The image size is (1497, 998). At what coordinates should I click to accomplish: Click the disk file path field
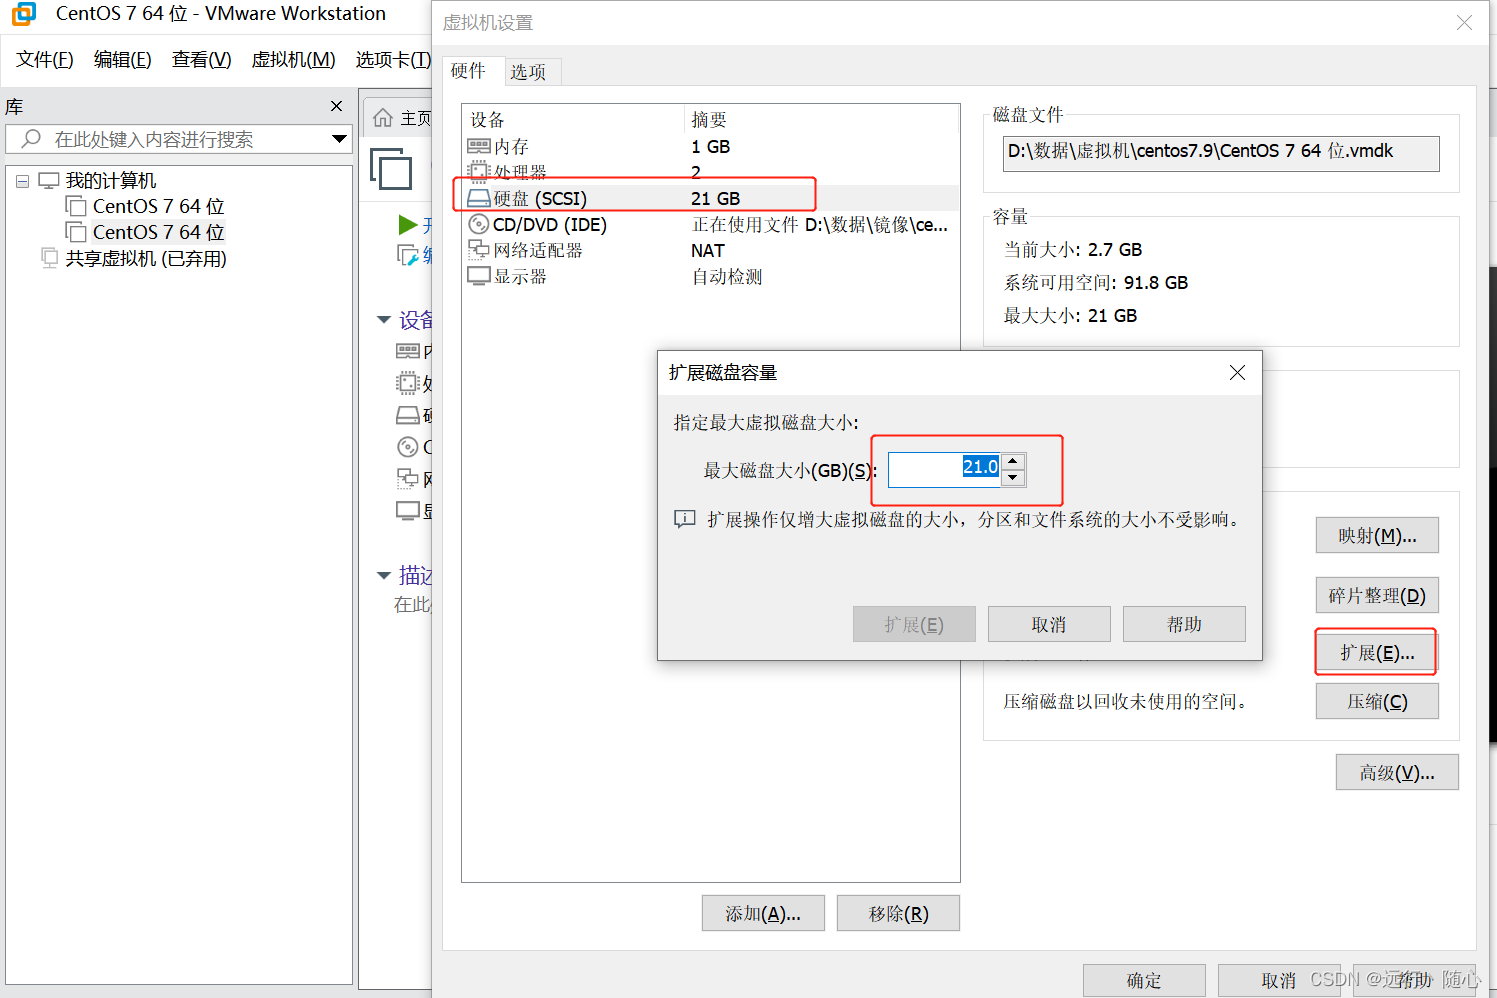(1221, 153)
